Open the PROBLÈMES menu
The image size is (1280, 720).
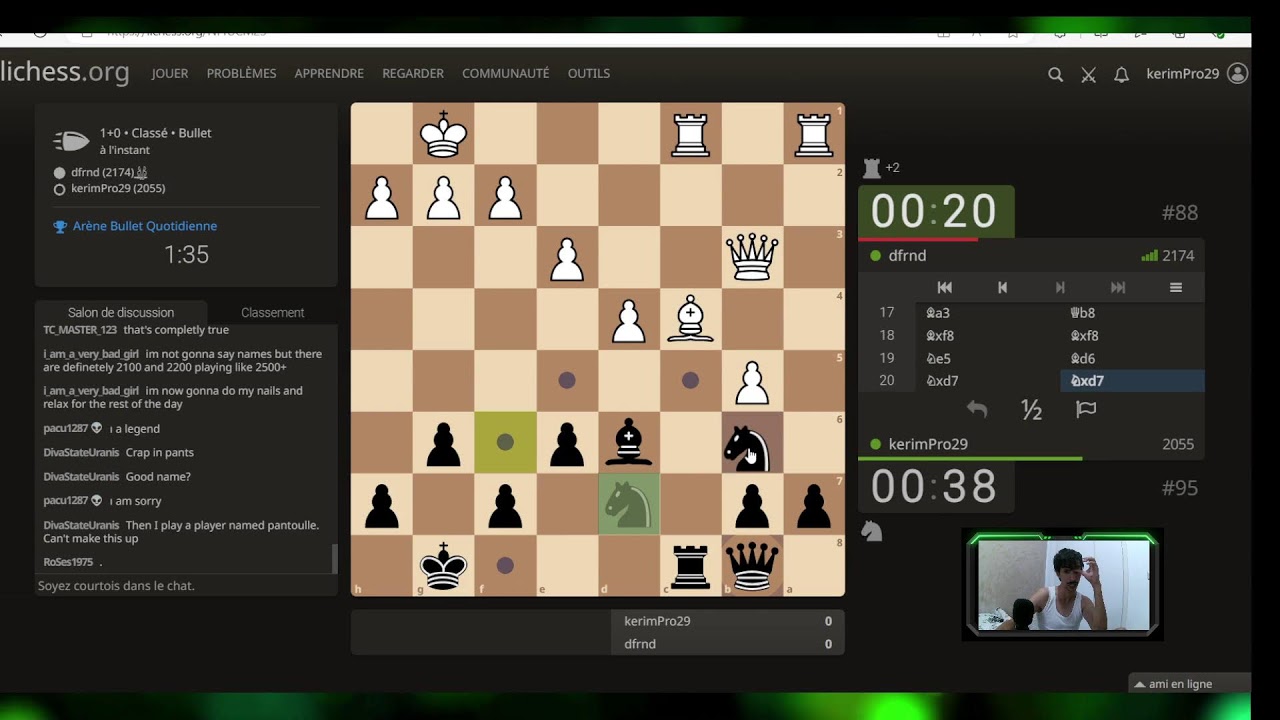pos(241,74)
